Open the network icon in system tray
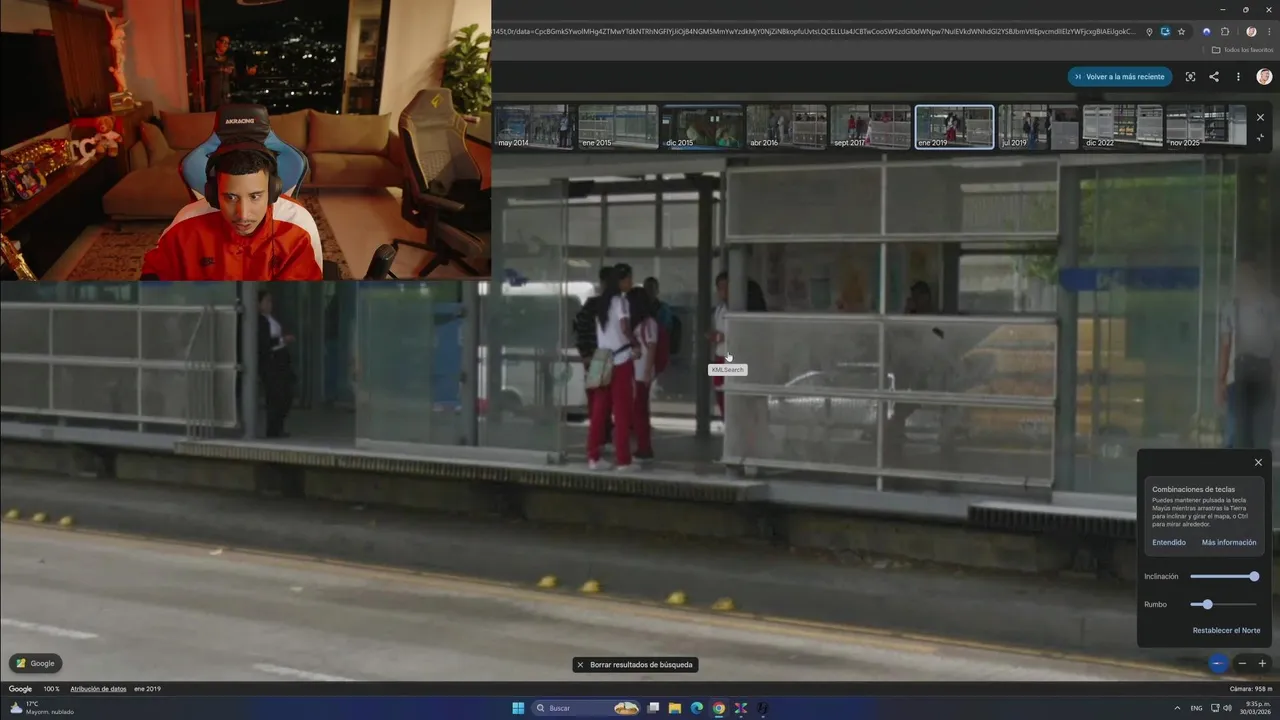1280x720 pixels. (1213, 708)
